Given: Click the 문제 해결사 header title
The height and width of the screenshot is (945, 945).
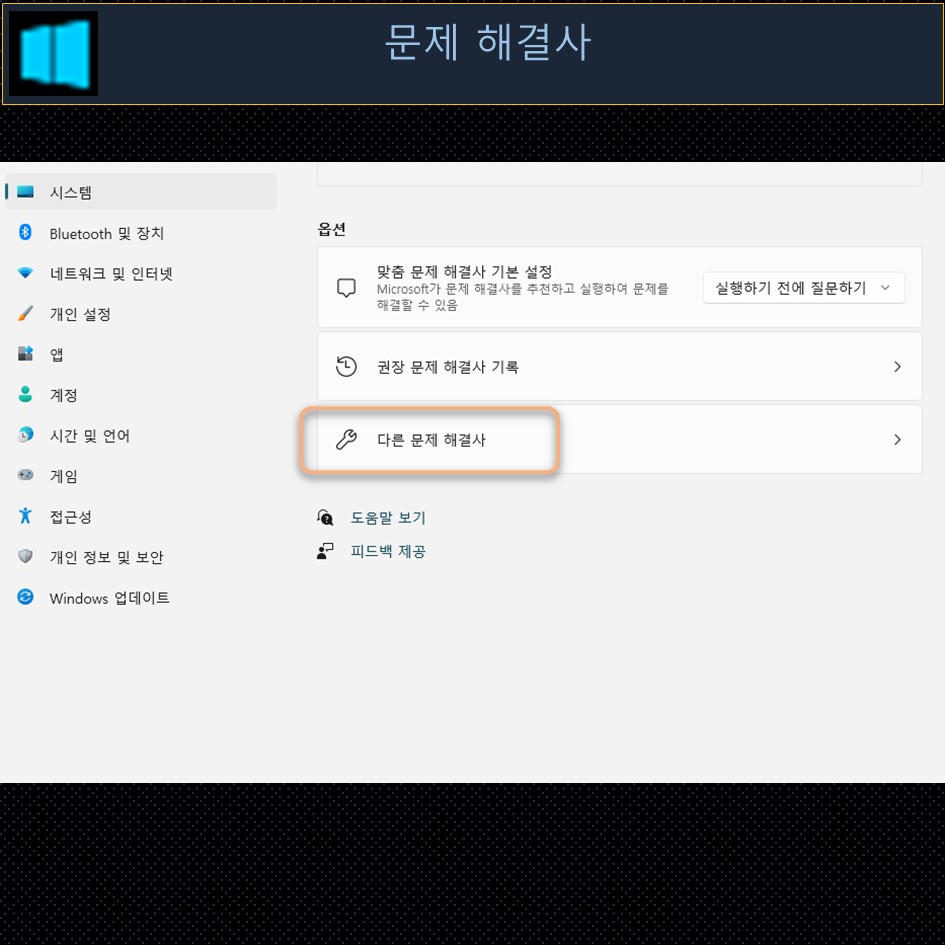Looking at the screenshot, I should click(488, 42).
